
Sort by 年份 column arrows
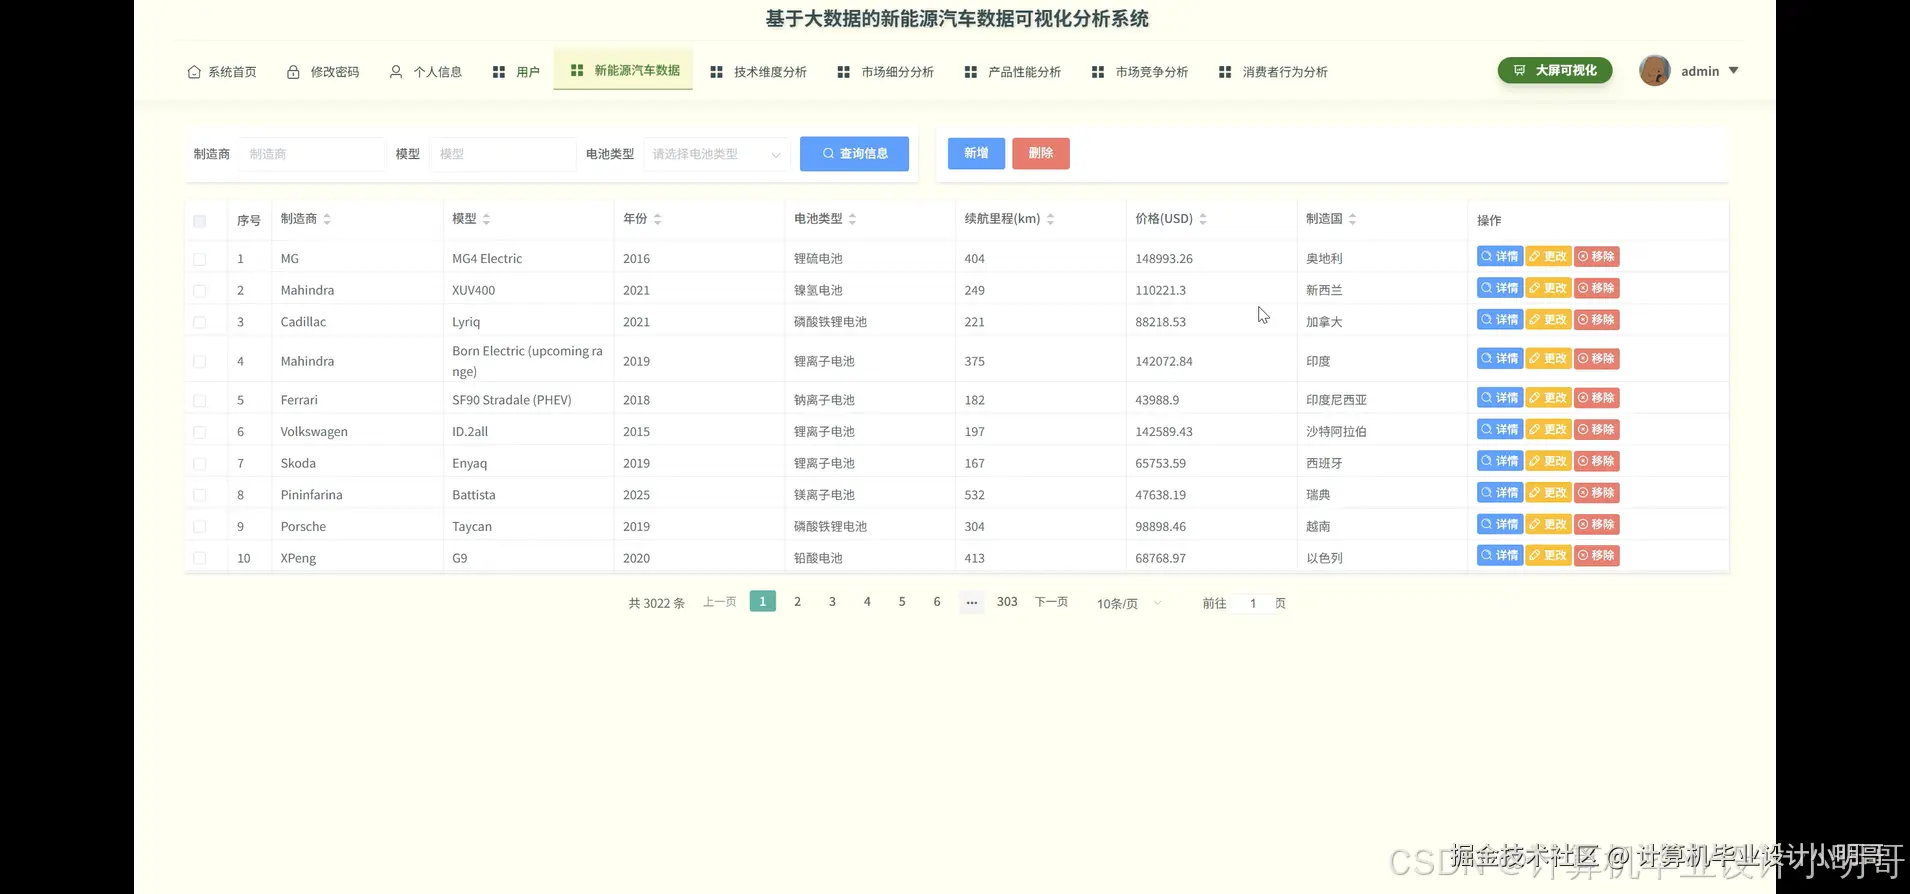click(x=657, y=219)
